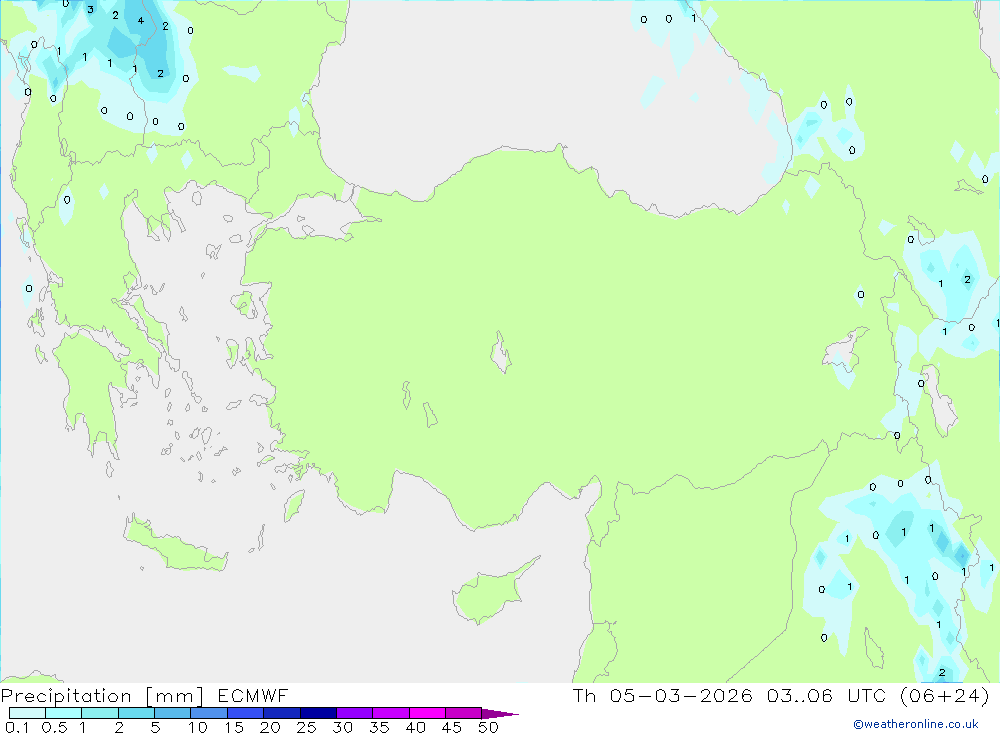The height and width of the screenshot is (733, 1000).
Task: Click the 5–10 mm legend color swatch
Action: coord(173,713)
